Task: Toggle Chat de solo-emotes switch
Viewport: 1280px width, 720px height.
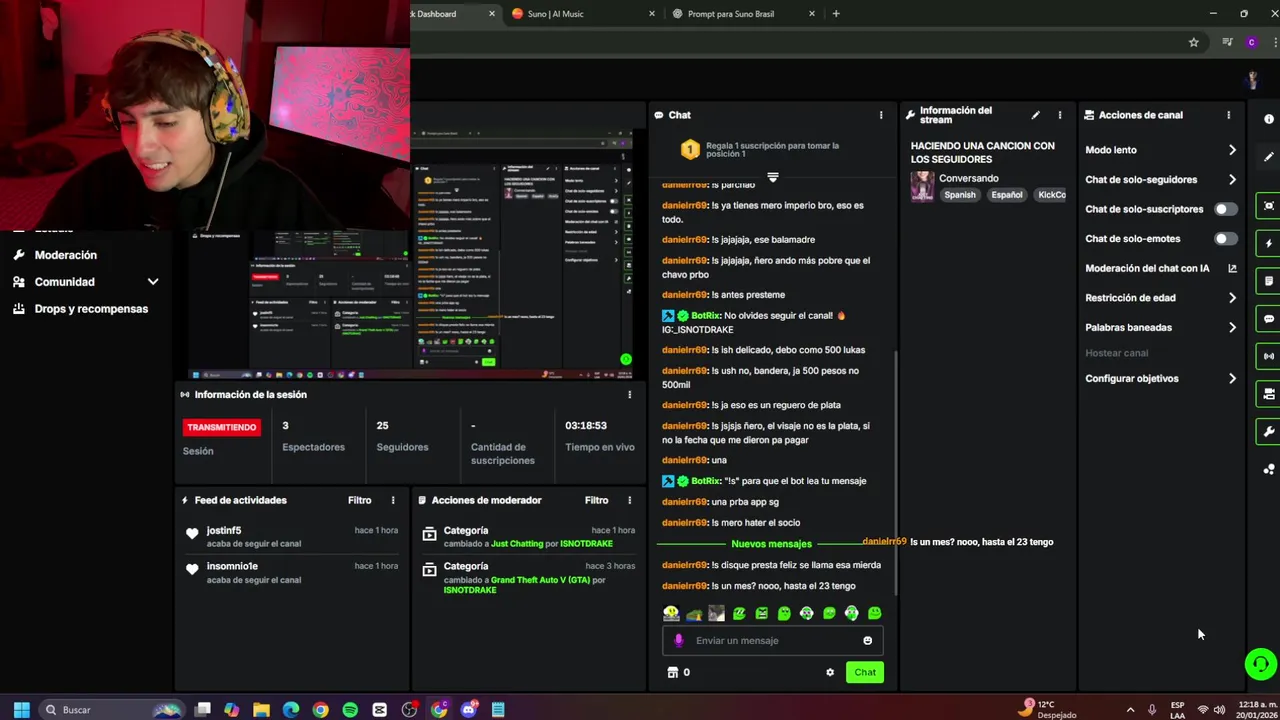Action: pyautogui.click(x=1225, y=239)
